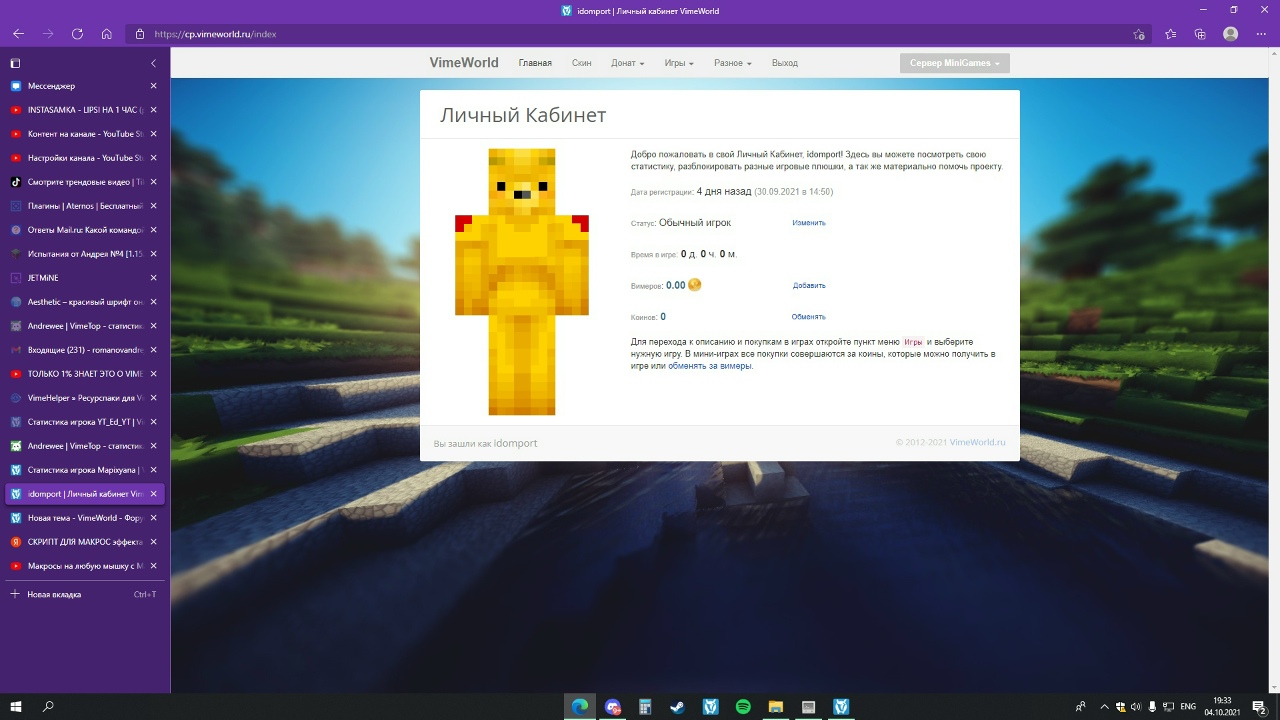
Task: Open Steam from the taskbar
Action: coord(678,707)
